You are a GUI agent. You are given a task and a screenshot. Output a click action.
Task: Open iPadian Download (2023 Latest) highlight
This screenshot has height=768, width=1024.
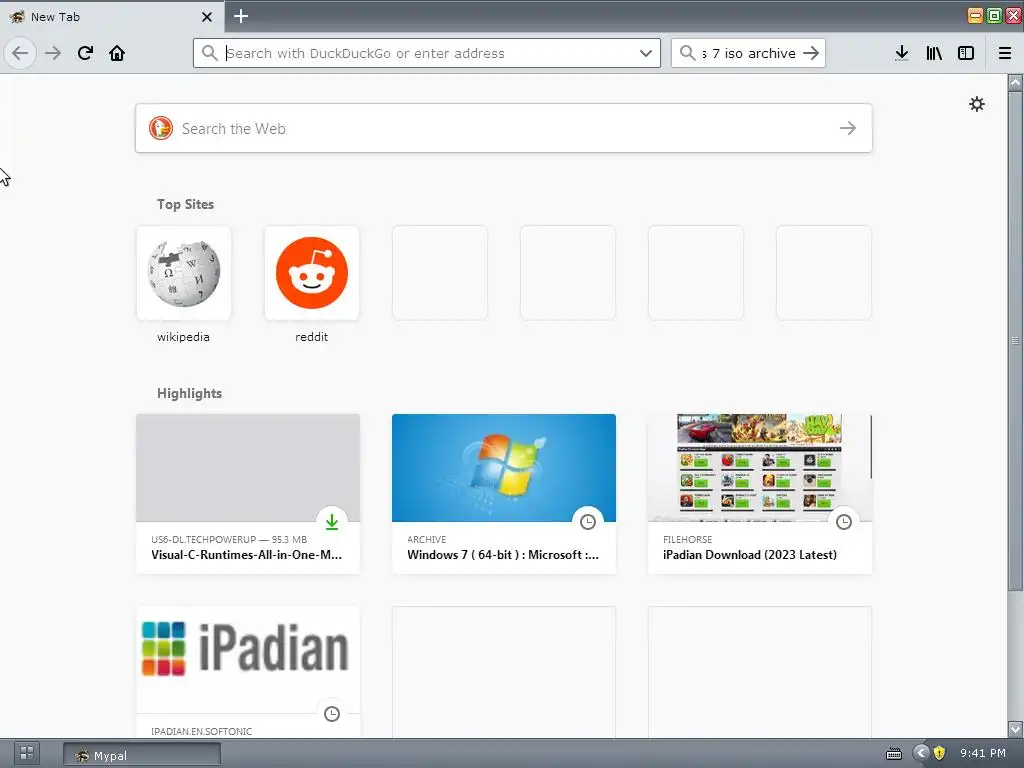(760, 494)
